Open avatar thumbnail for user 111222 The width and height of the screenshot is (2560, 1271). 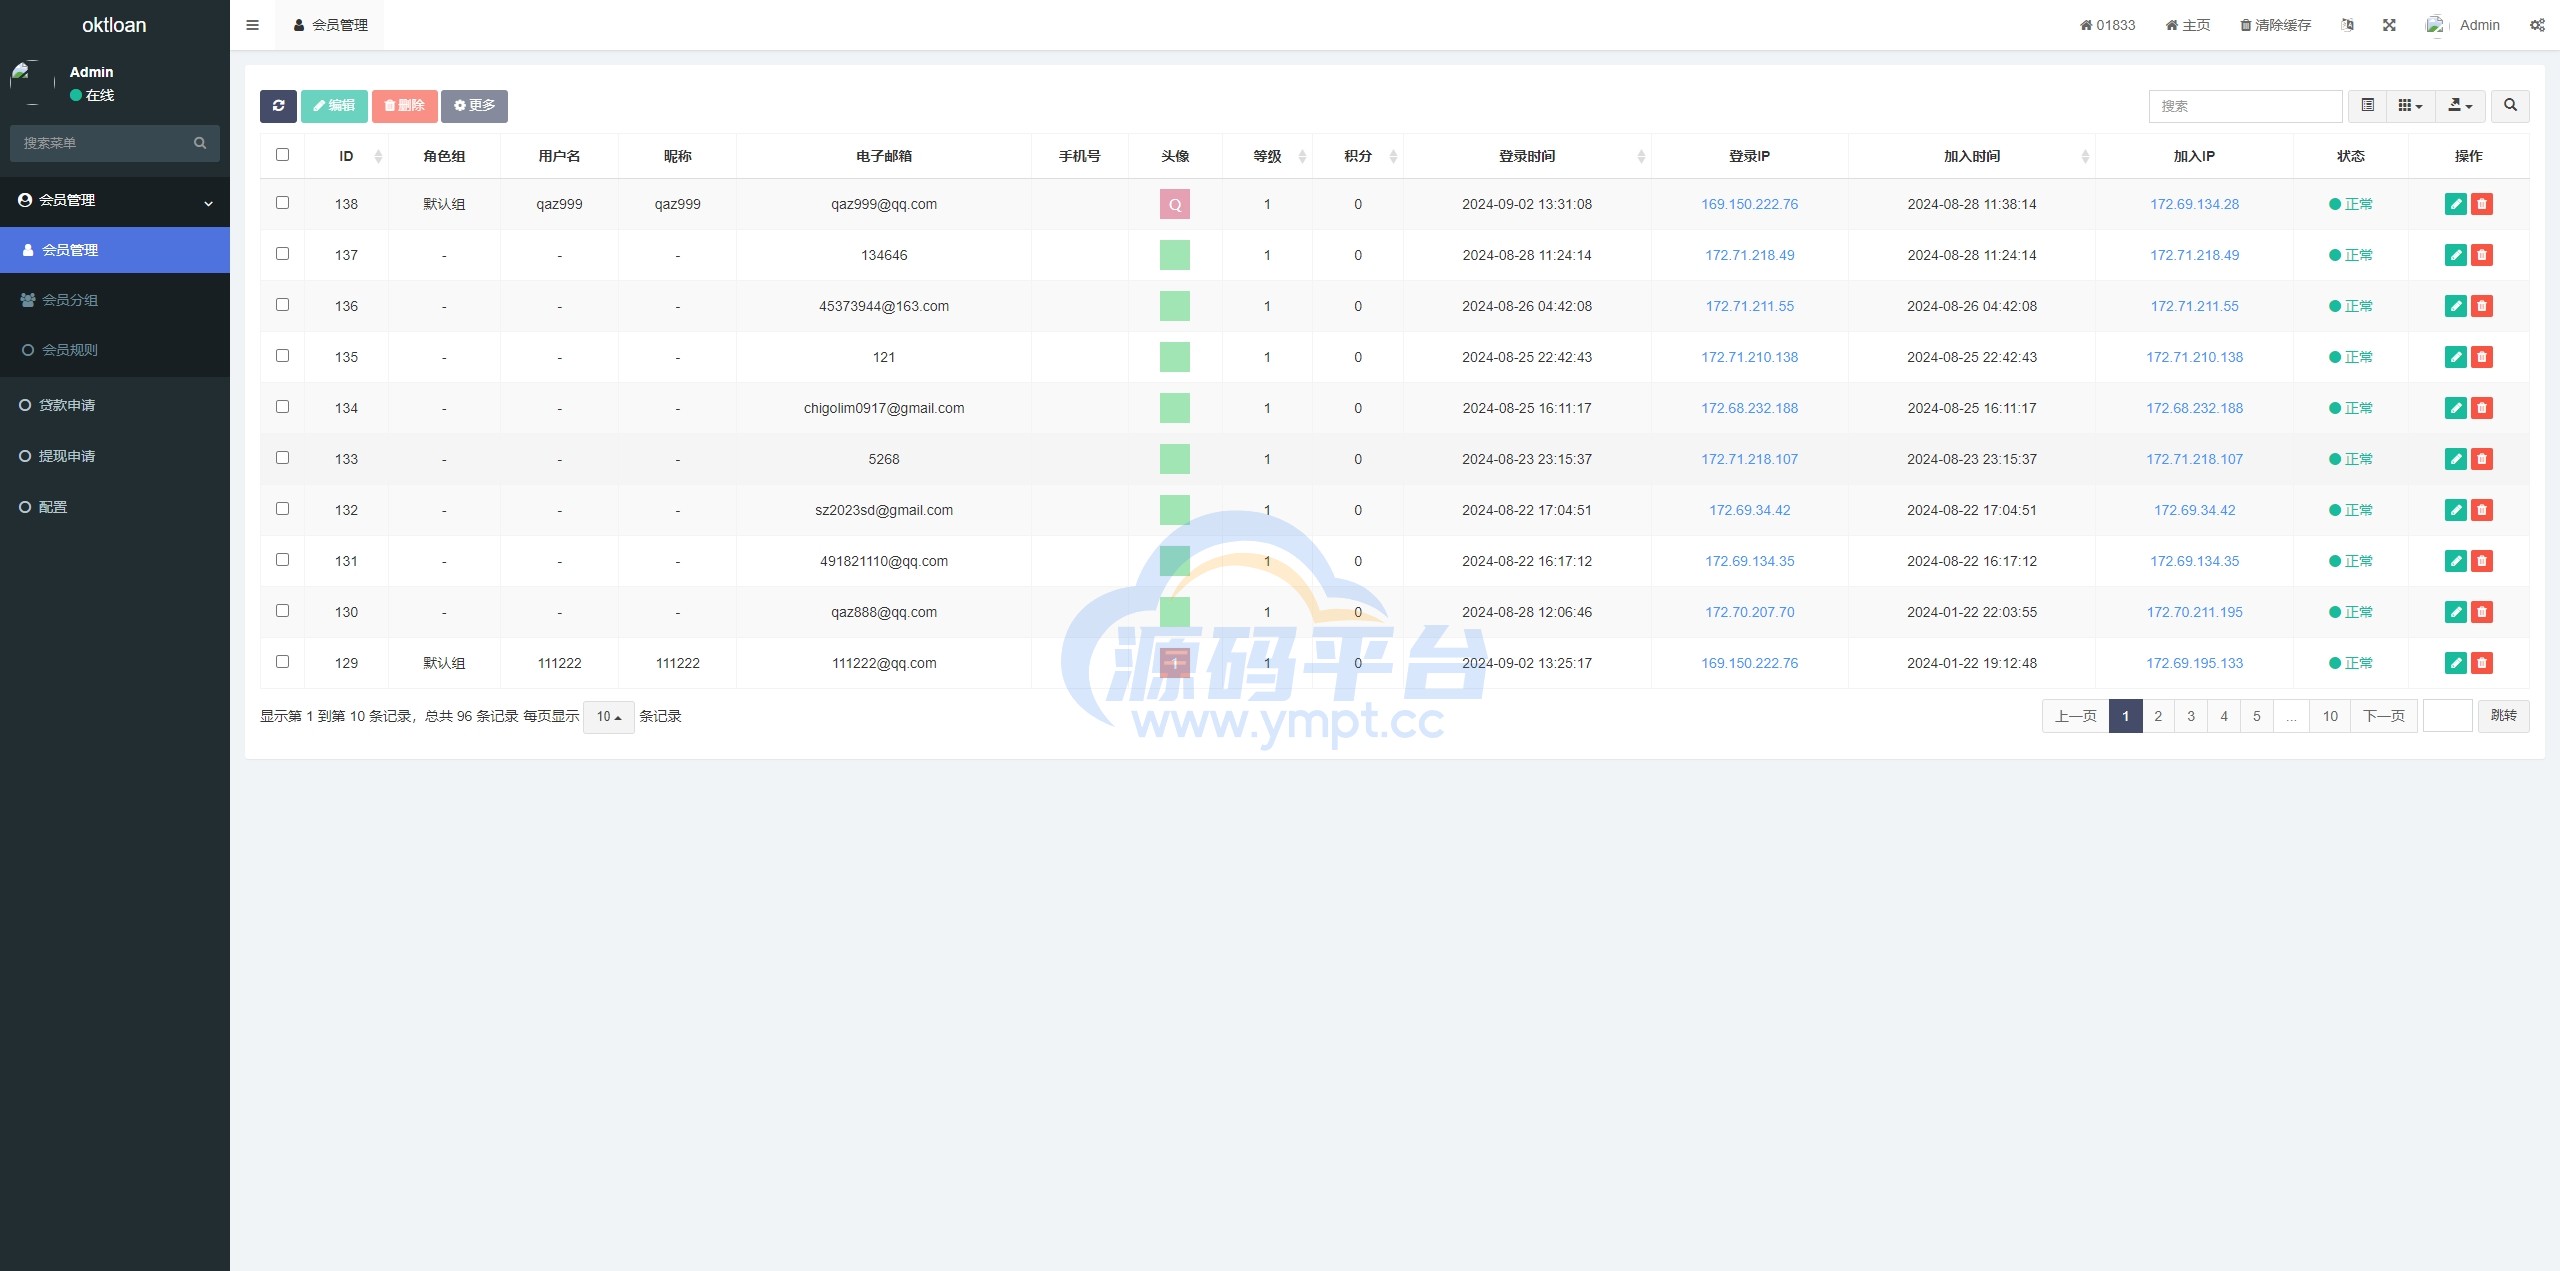point(1175,663)
